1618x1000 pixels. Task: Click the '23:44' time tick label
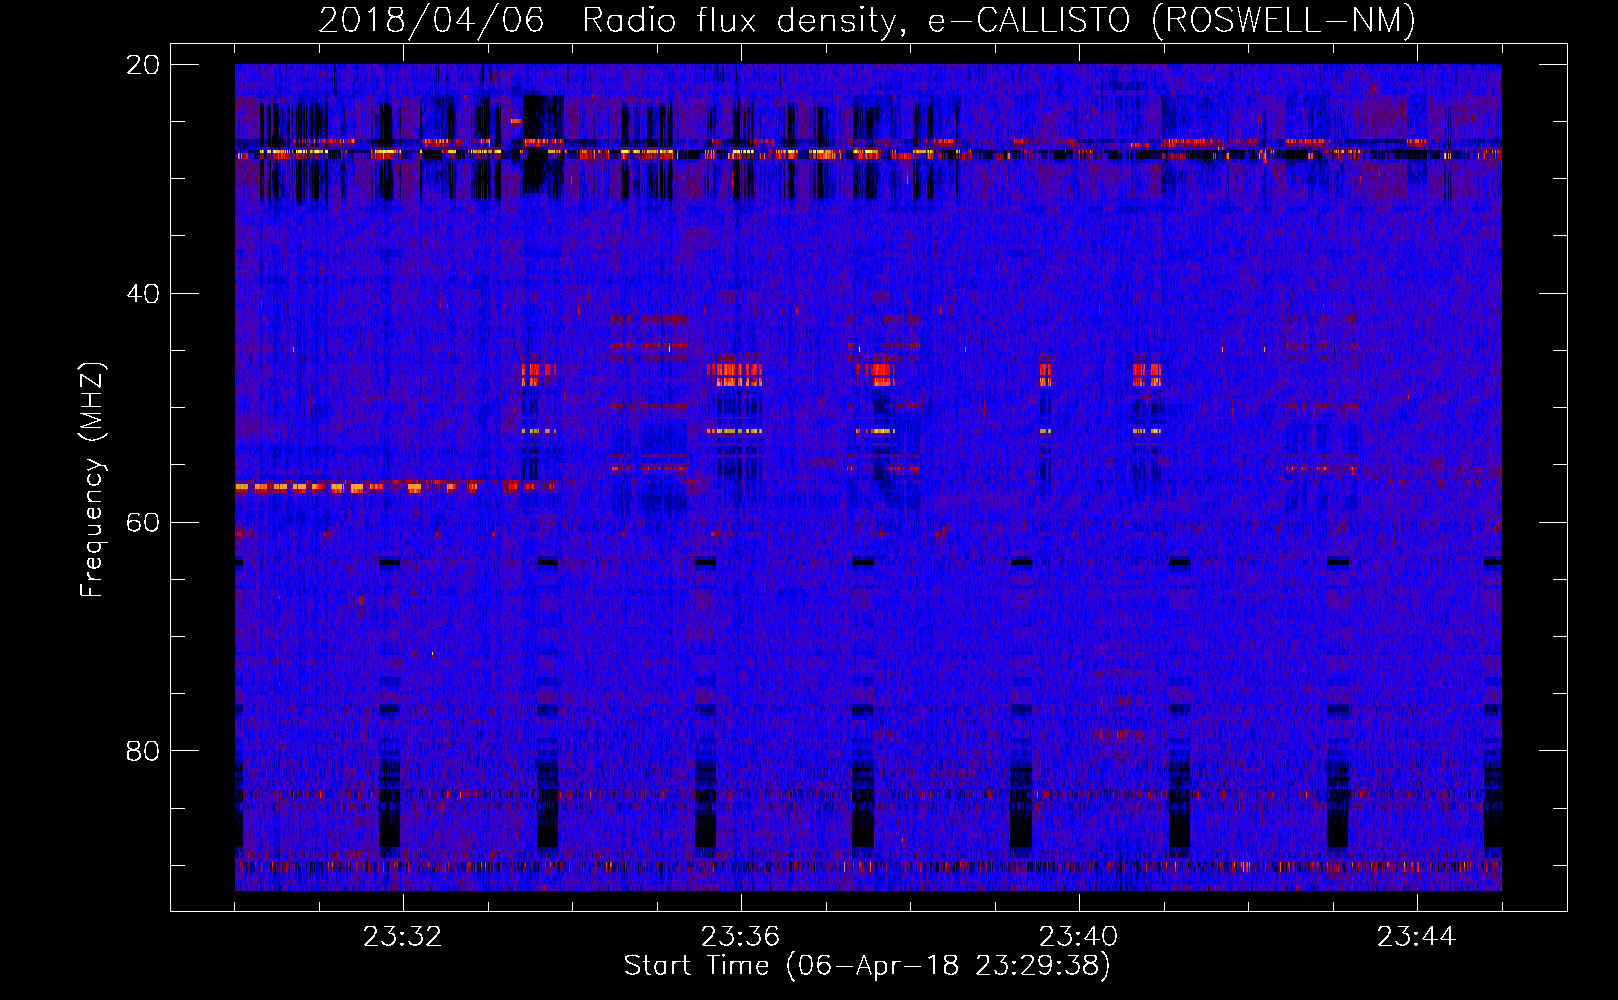[x=1416, y=937]
